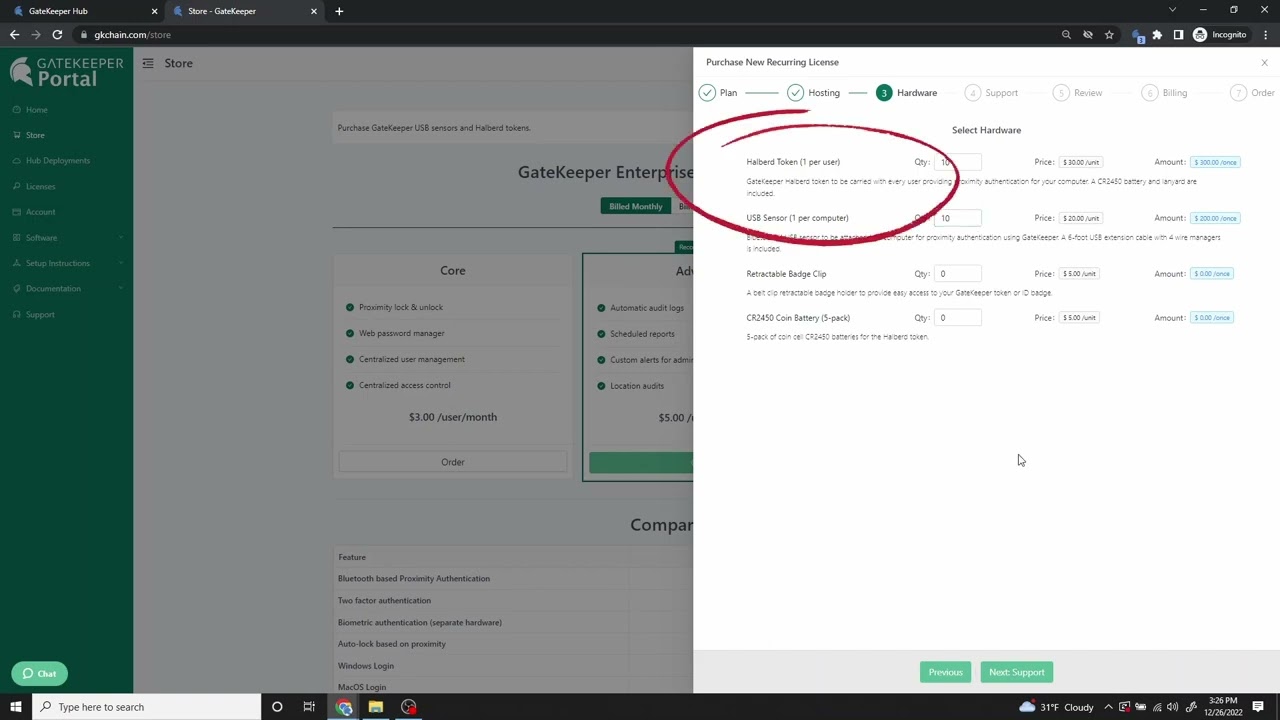This screenshot has width=1280, height=720.
Task: Click the Windows taskbar search box
Action: click(x=147, y=707)
